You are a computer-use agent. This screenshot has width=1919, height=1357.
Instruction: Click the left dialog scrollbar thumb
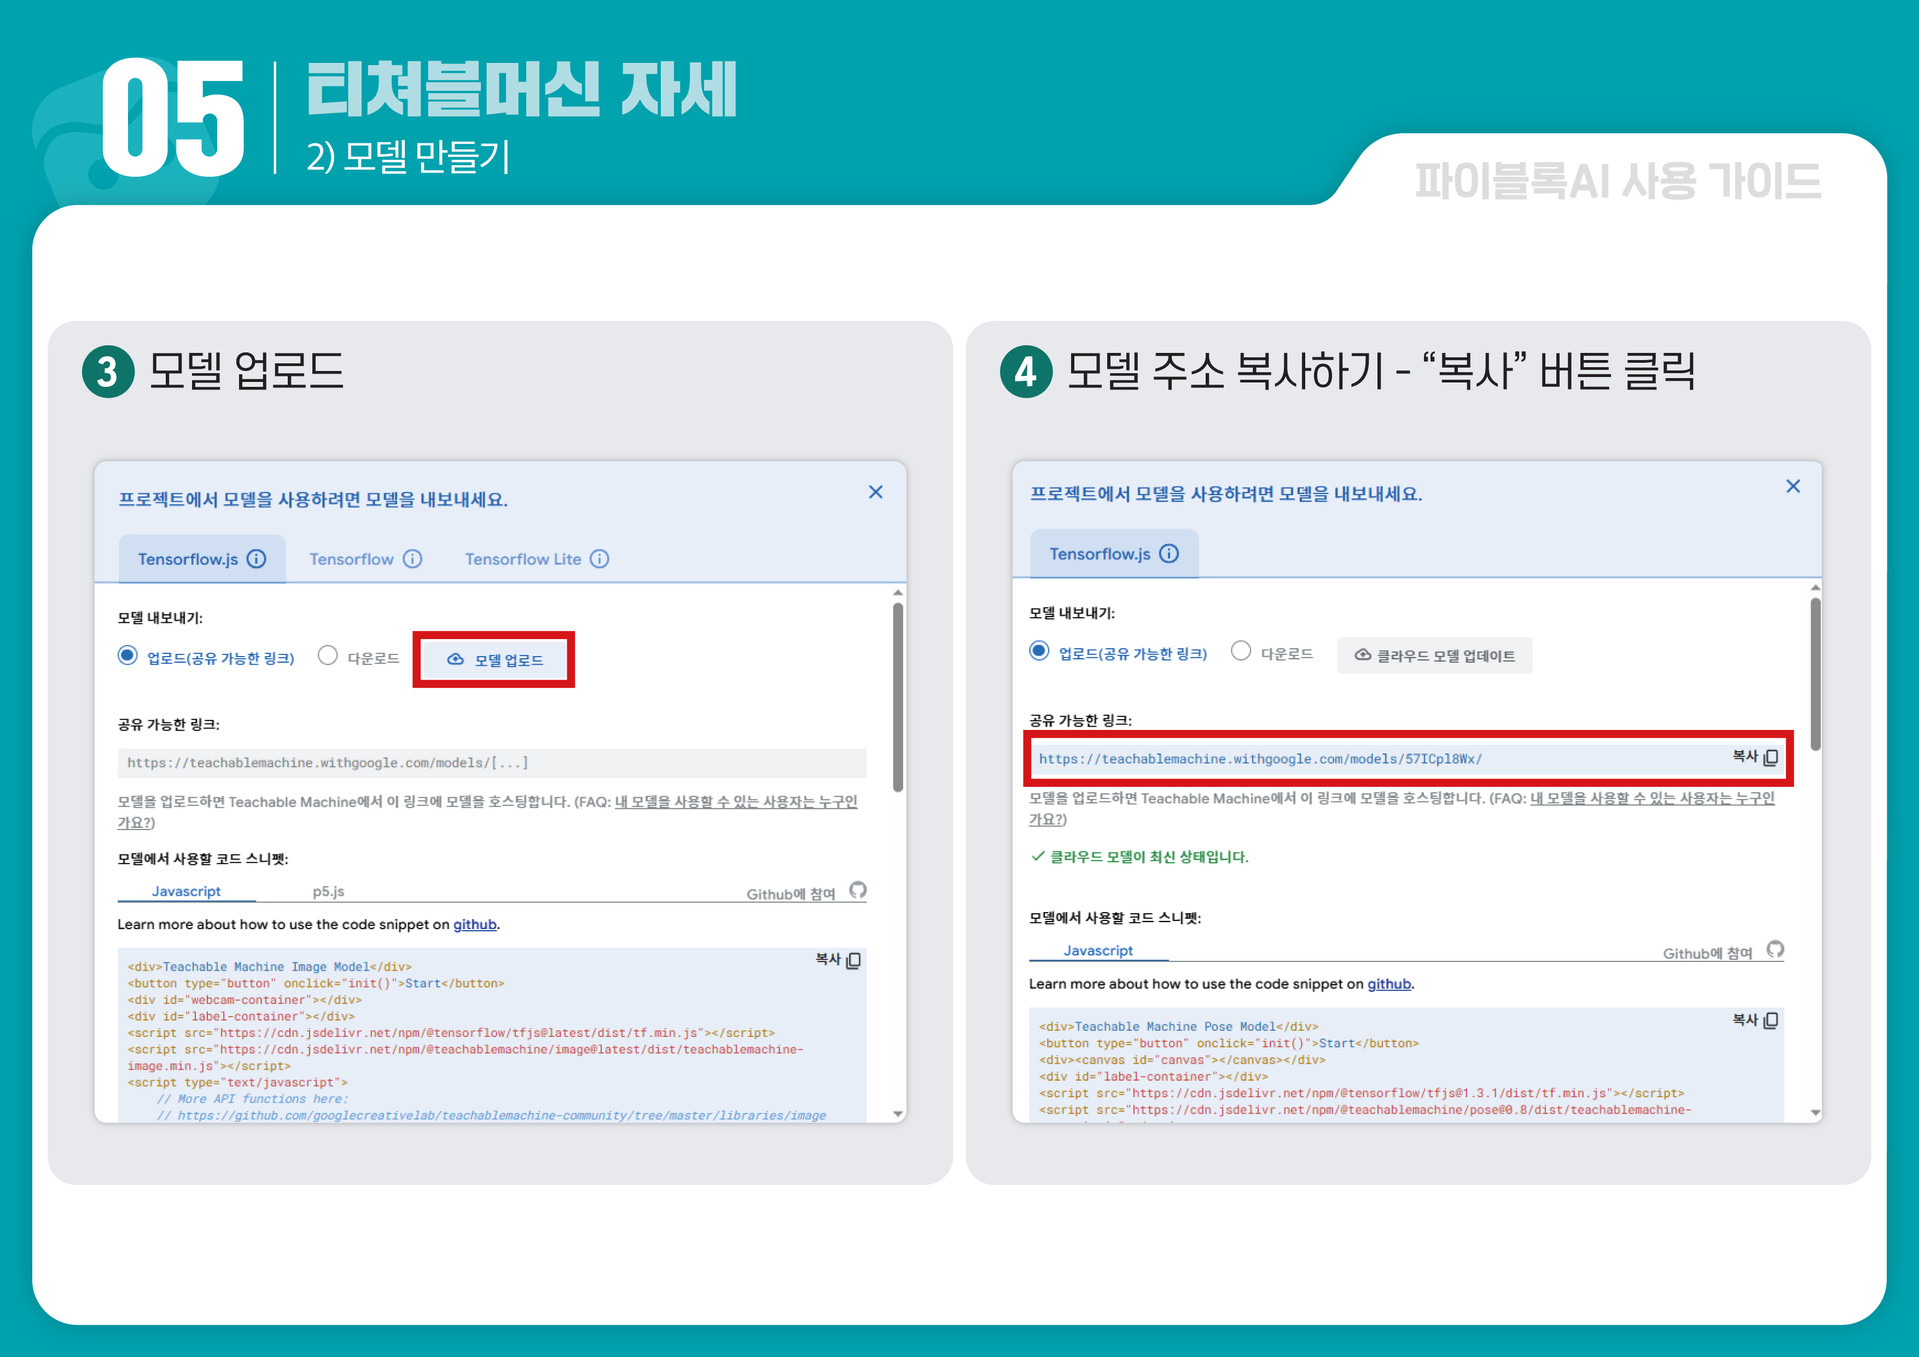(x=898, y=697)
